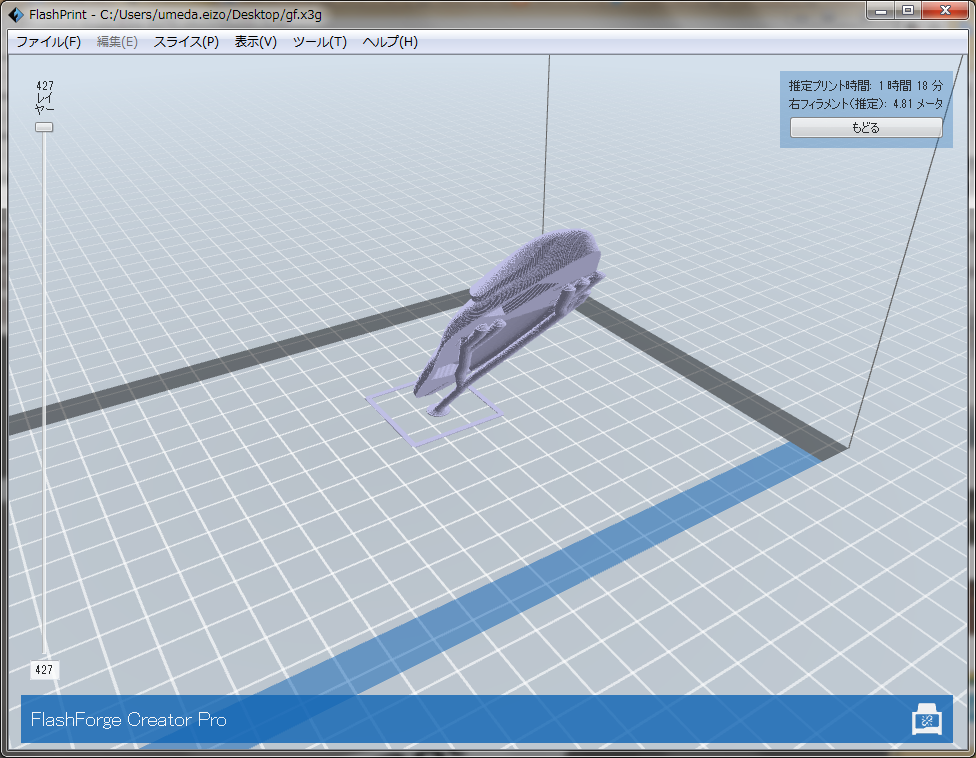Click the 427 レイヤー label above the slider
The image size is (976, 758).
[44, 98]
